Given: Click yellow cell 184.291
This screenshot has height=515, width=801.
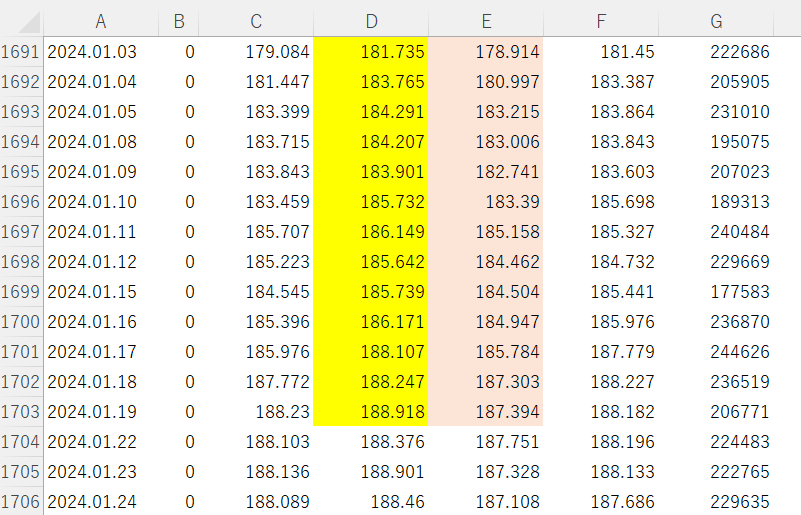Looking at the screenshot, I should (371, 112).
